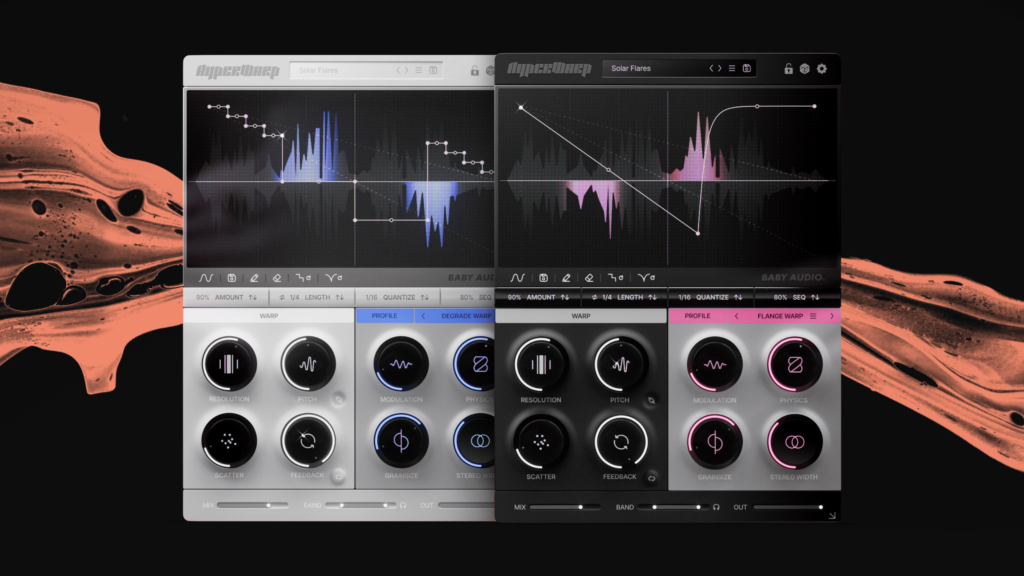Screen dimensions: 1024x576
Task: Save preset with disk icon in light window
Action: (433, 70)
